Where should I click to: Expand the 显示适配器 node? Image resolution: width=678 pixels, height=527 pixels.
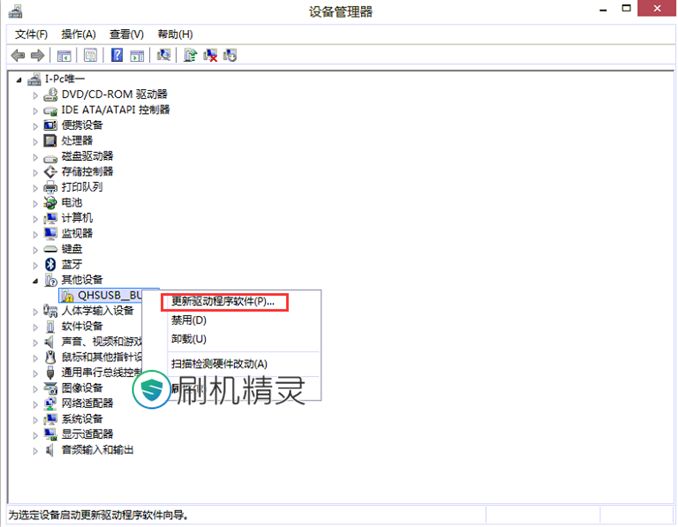tap(35, 435)
